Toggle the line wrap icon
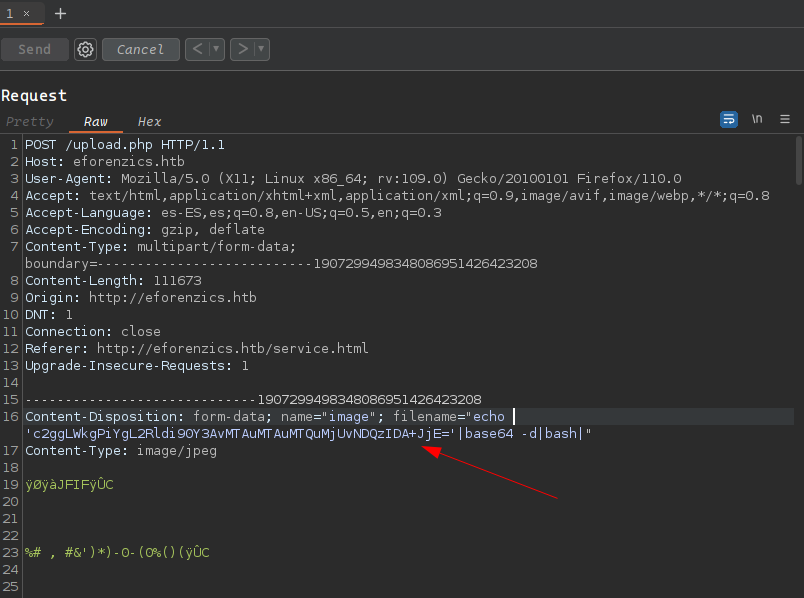The height and width of the screenshot is (598, 804). coord(729,119)
